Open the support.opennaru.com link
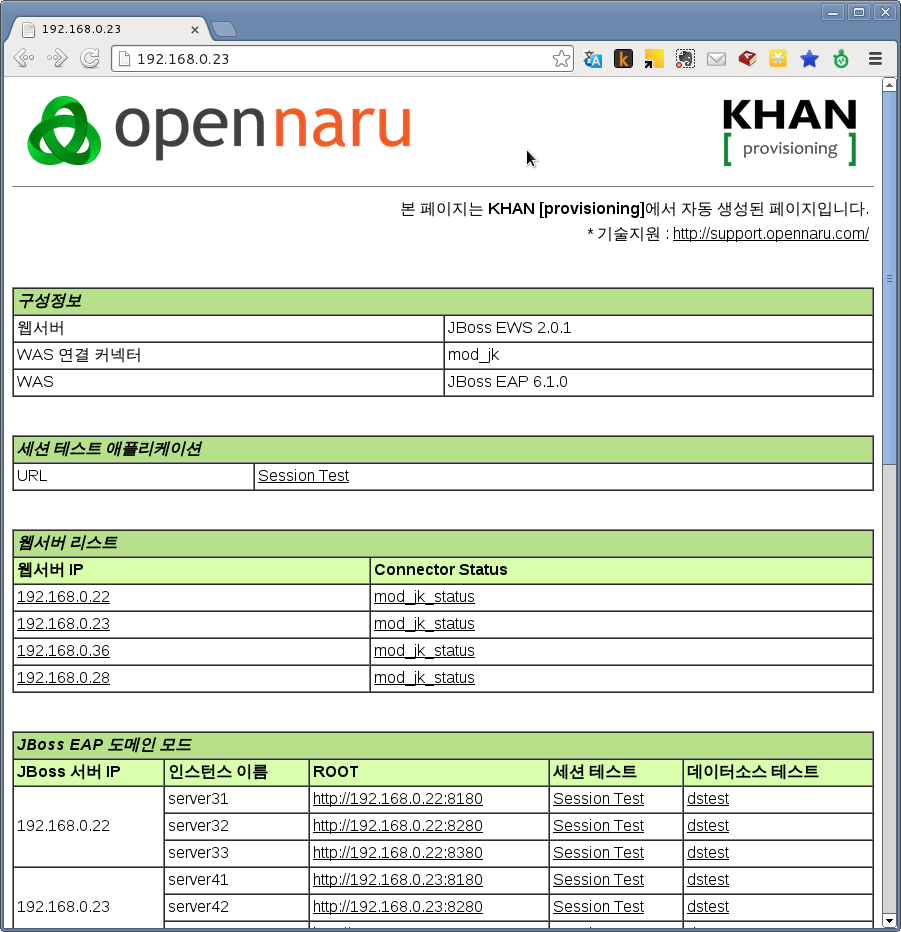 (770, 234)
